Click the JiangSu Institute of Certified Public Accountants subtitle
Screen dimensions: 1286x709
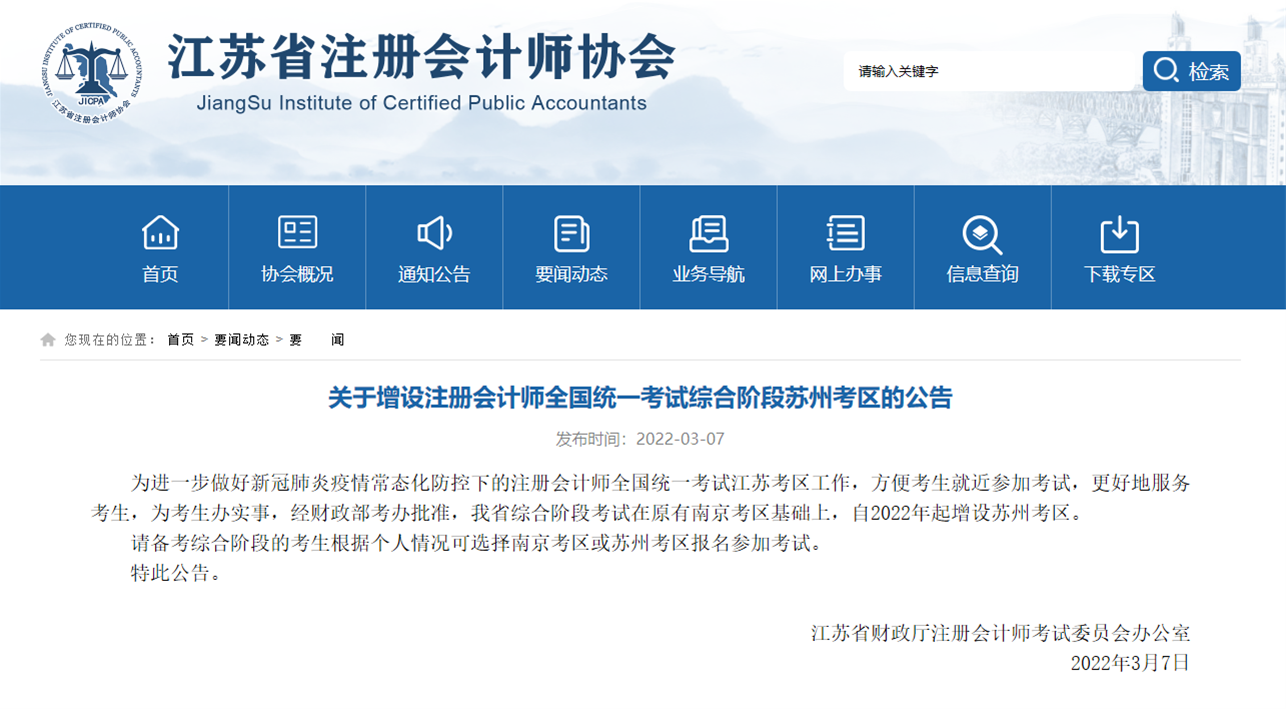(422, 103)
